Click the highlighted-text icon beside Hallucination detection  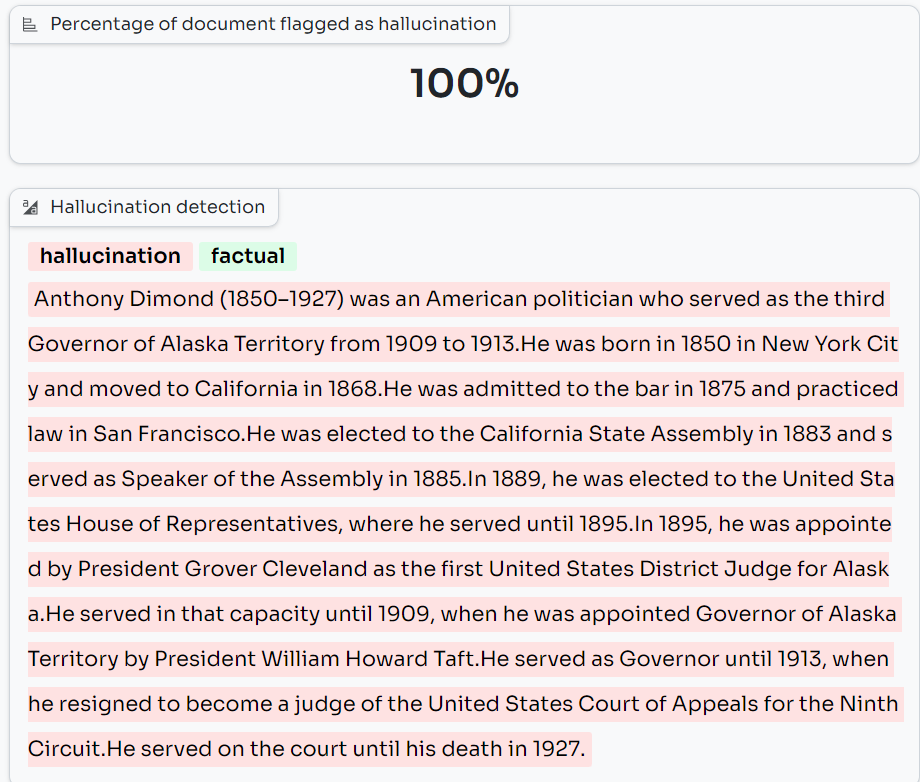pos(30,207)
